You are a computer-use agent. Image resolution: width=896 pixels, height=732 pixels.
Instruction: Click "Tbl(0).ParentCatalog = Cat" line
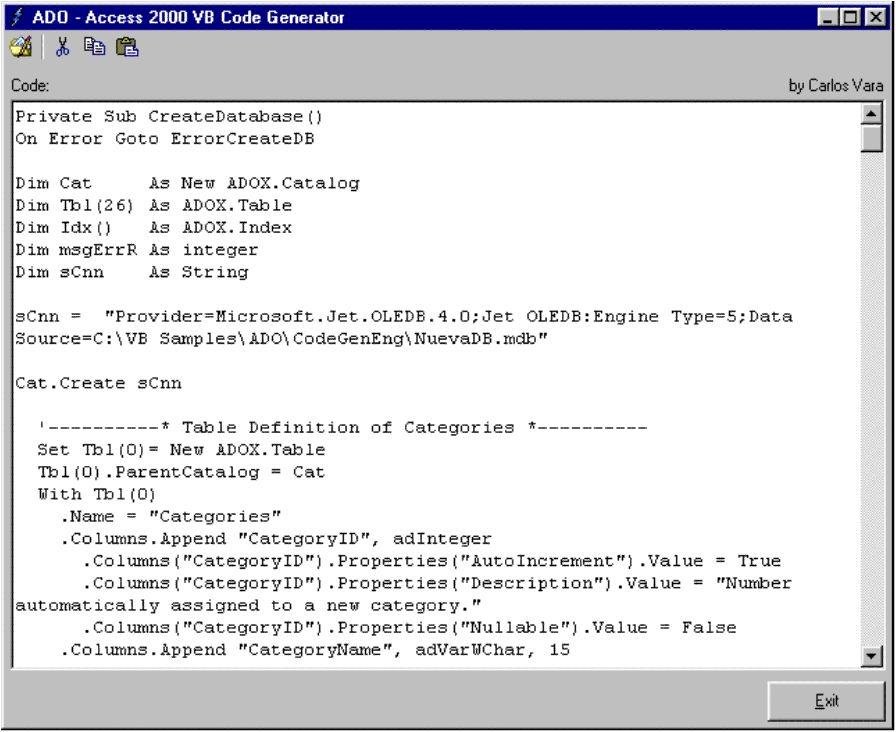(181, 473)
